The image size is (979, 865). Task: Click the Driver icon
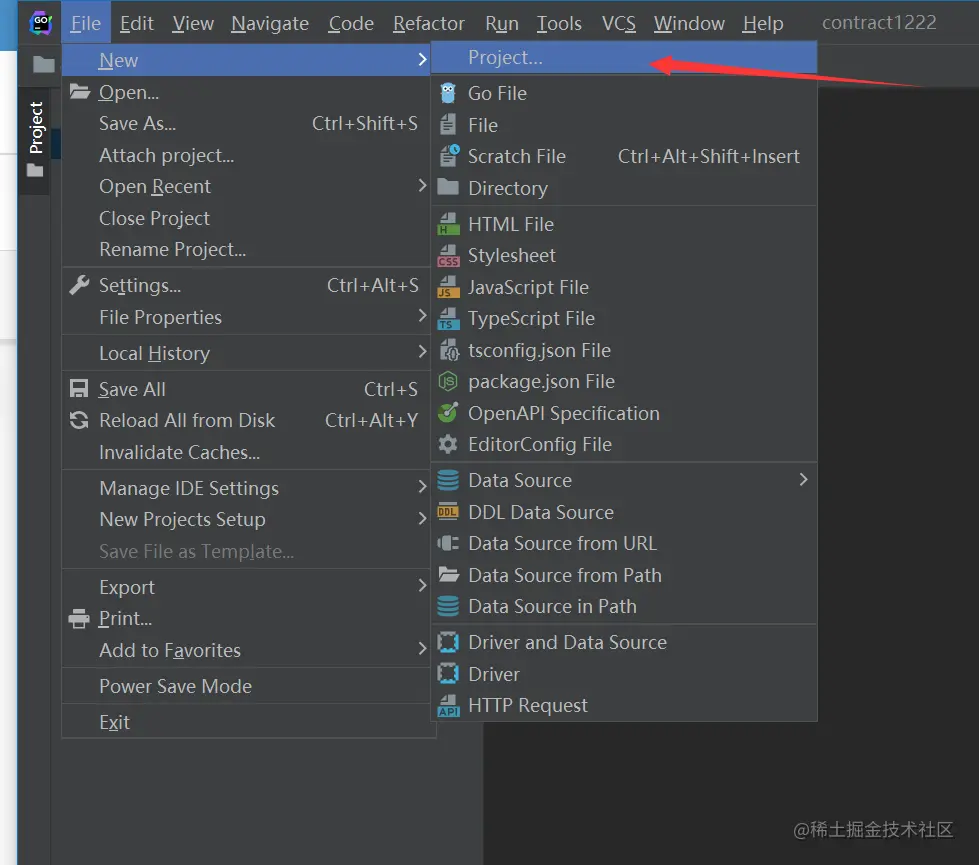point(448,673)
